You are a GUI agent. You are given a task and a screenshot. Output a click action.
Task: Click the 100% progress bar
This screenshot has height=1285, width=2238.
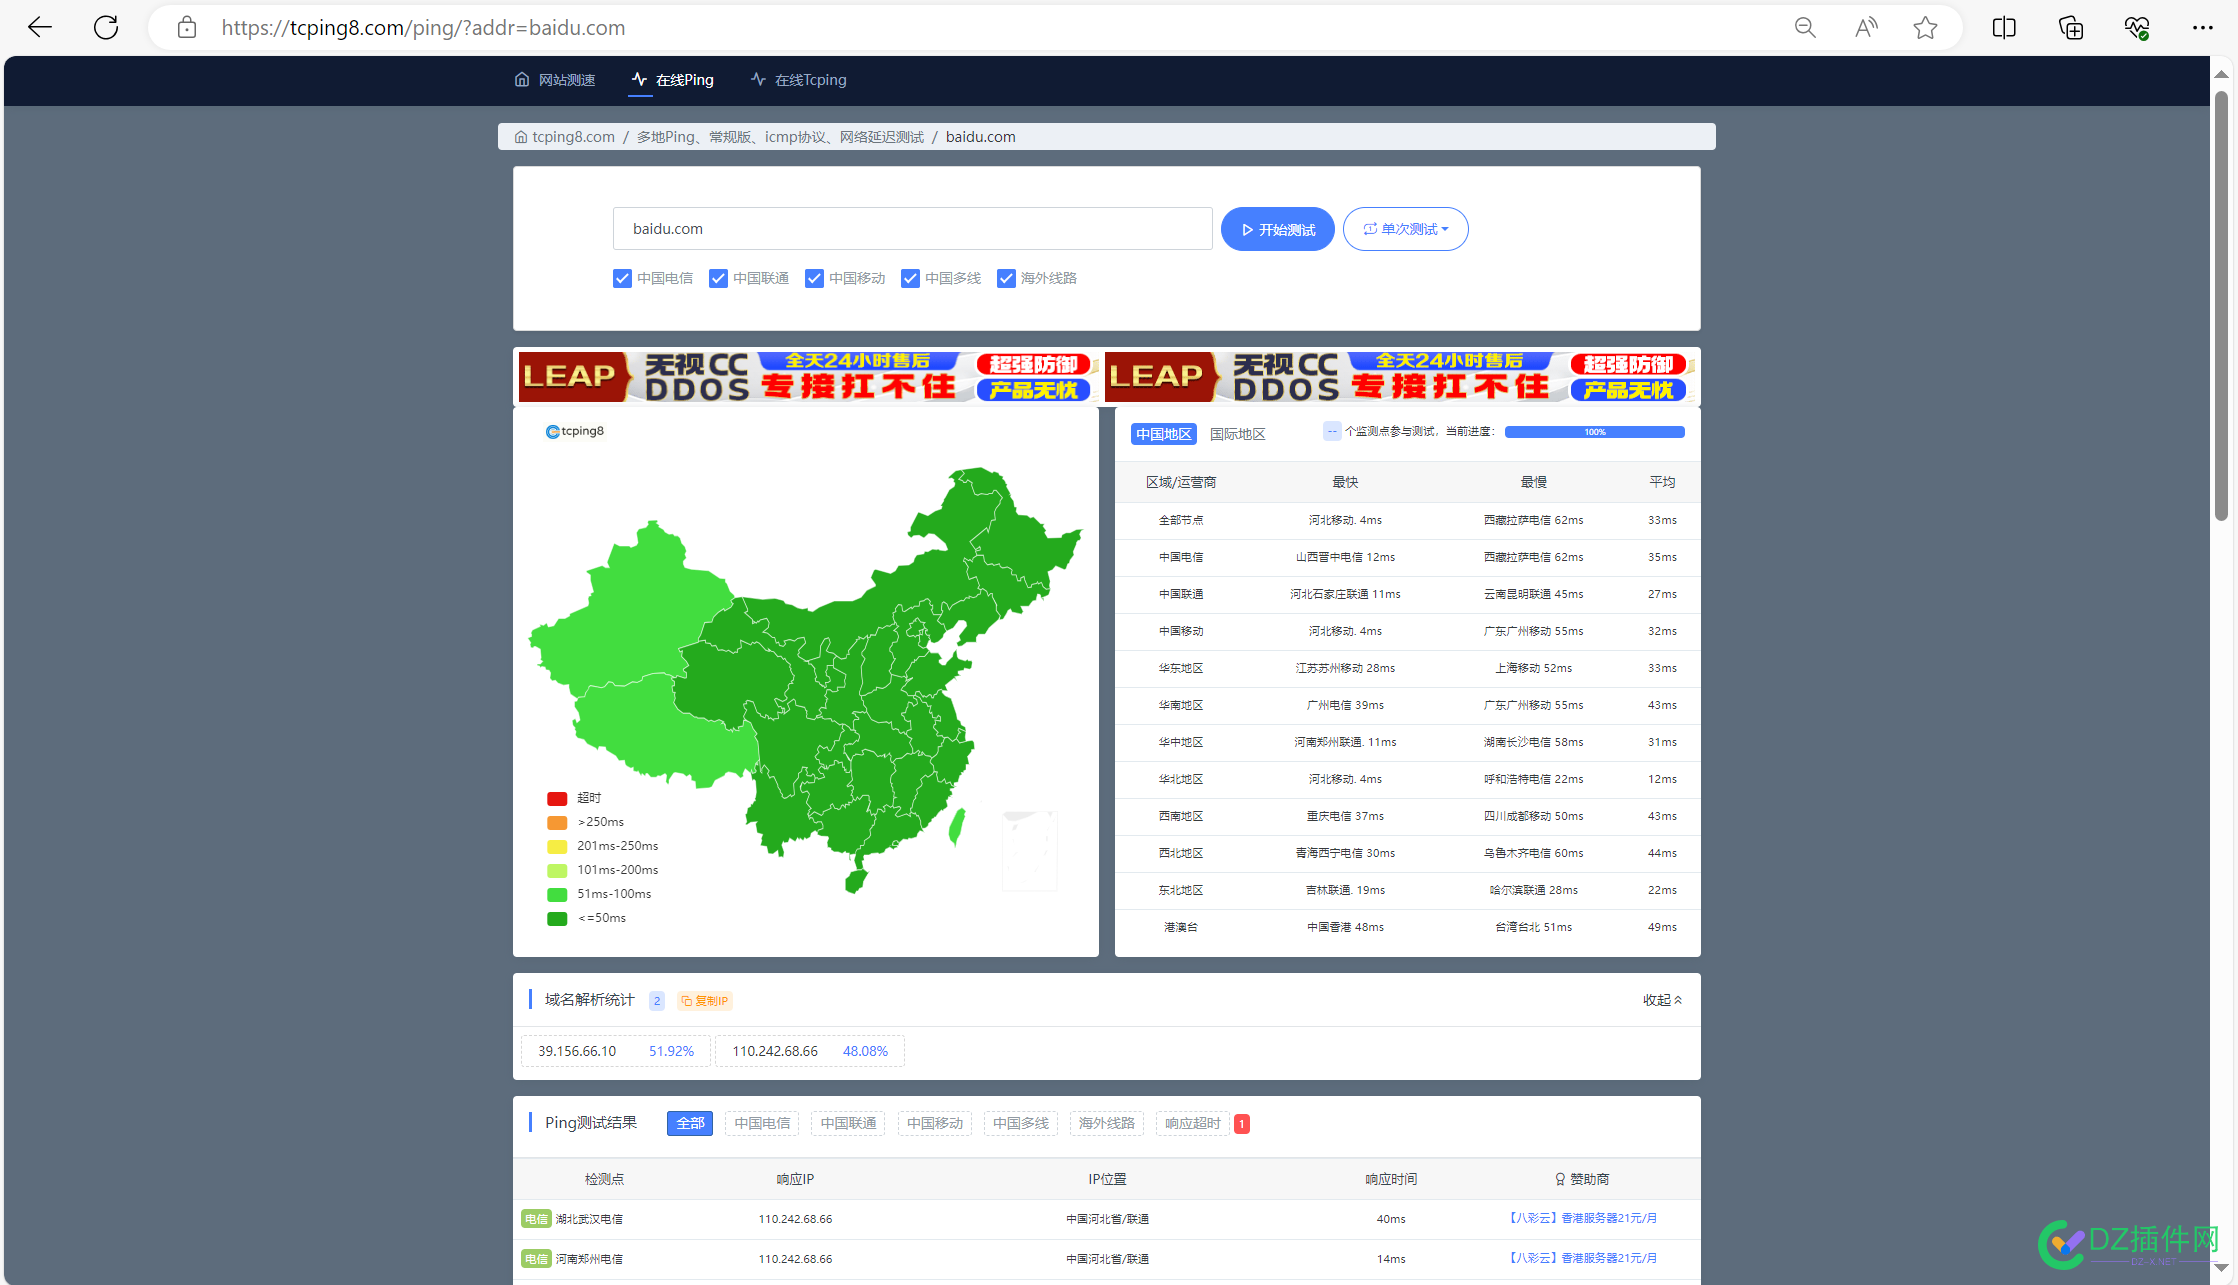pyautogui.click(x=1595, y=432)
